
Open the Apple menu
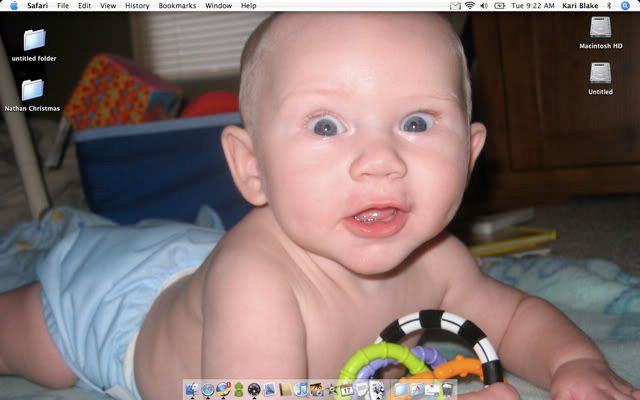click(x=13, y=5)
